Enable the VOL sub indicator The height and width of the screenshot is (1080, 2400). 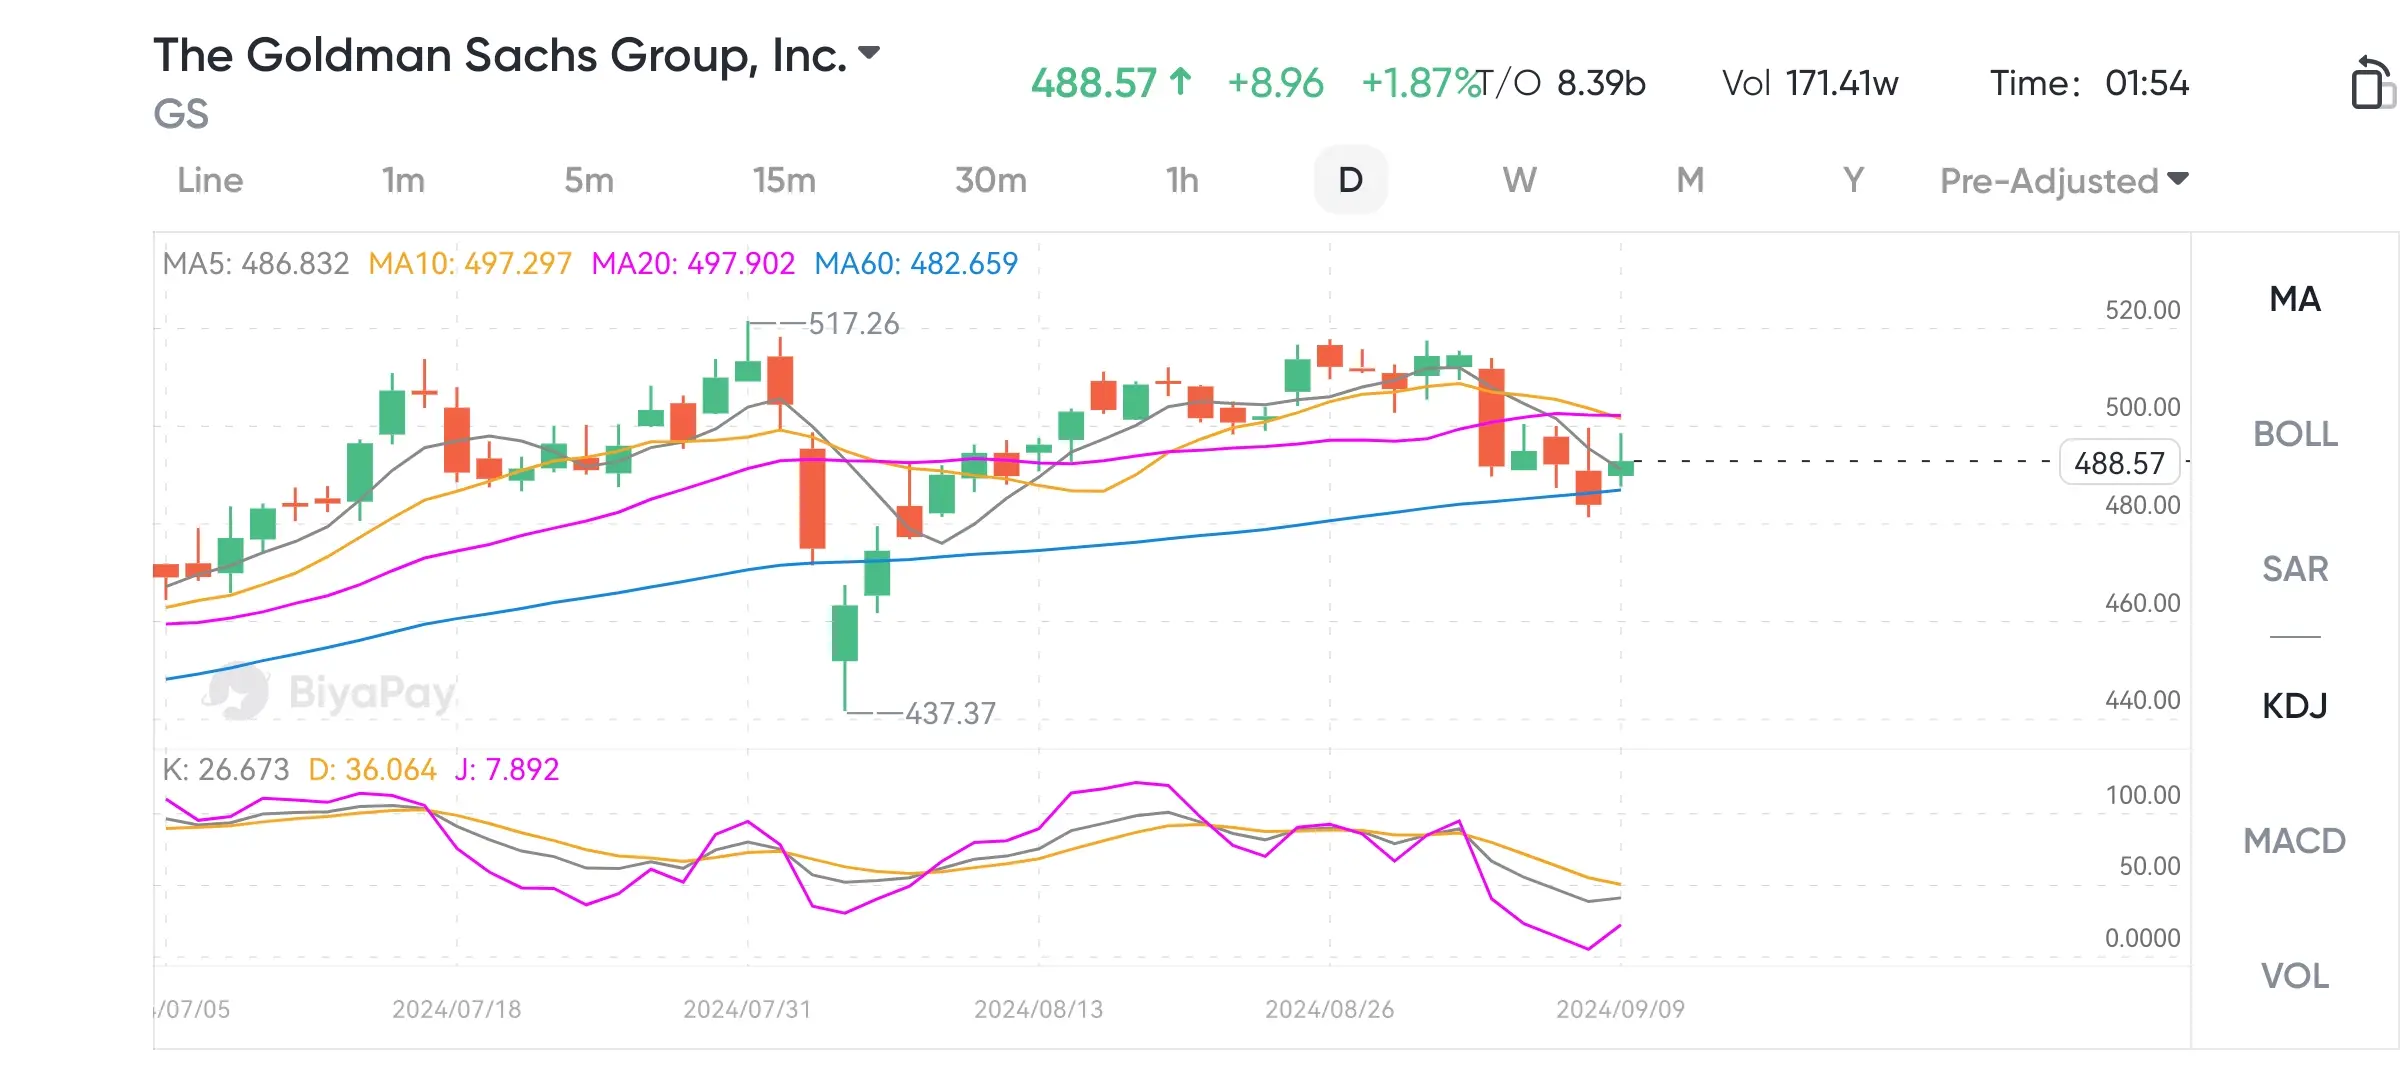(2295, 976)
